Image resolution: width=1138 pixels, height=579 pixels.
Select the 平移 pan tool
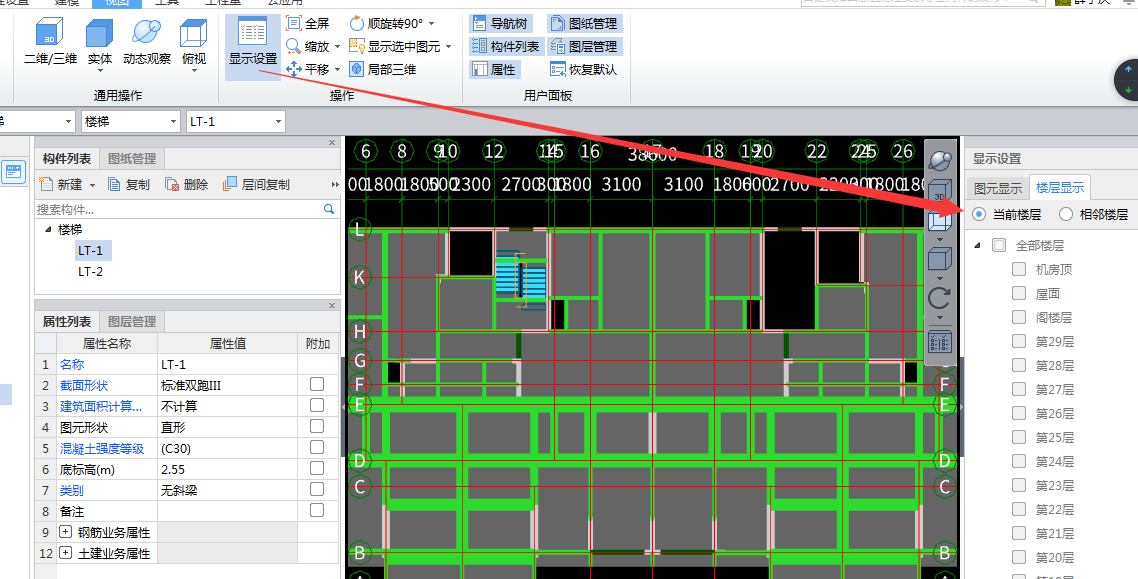308,69
